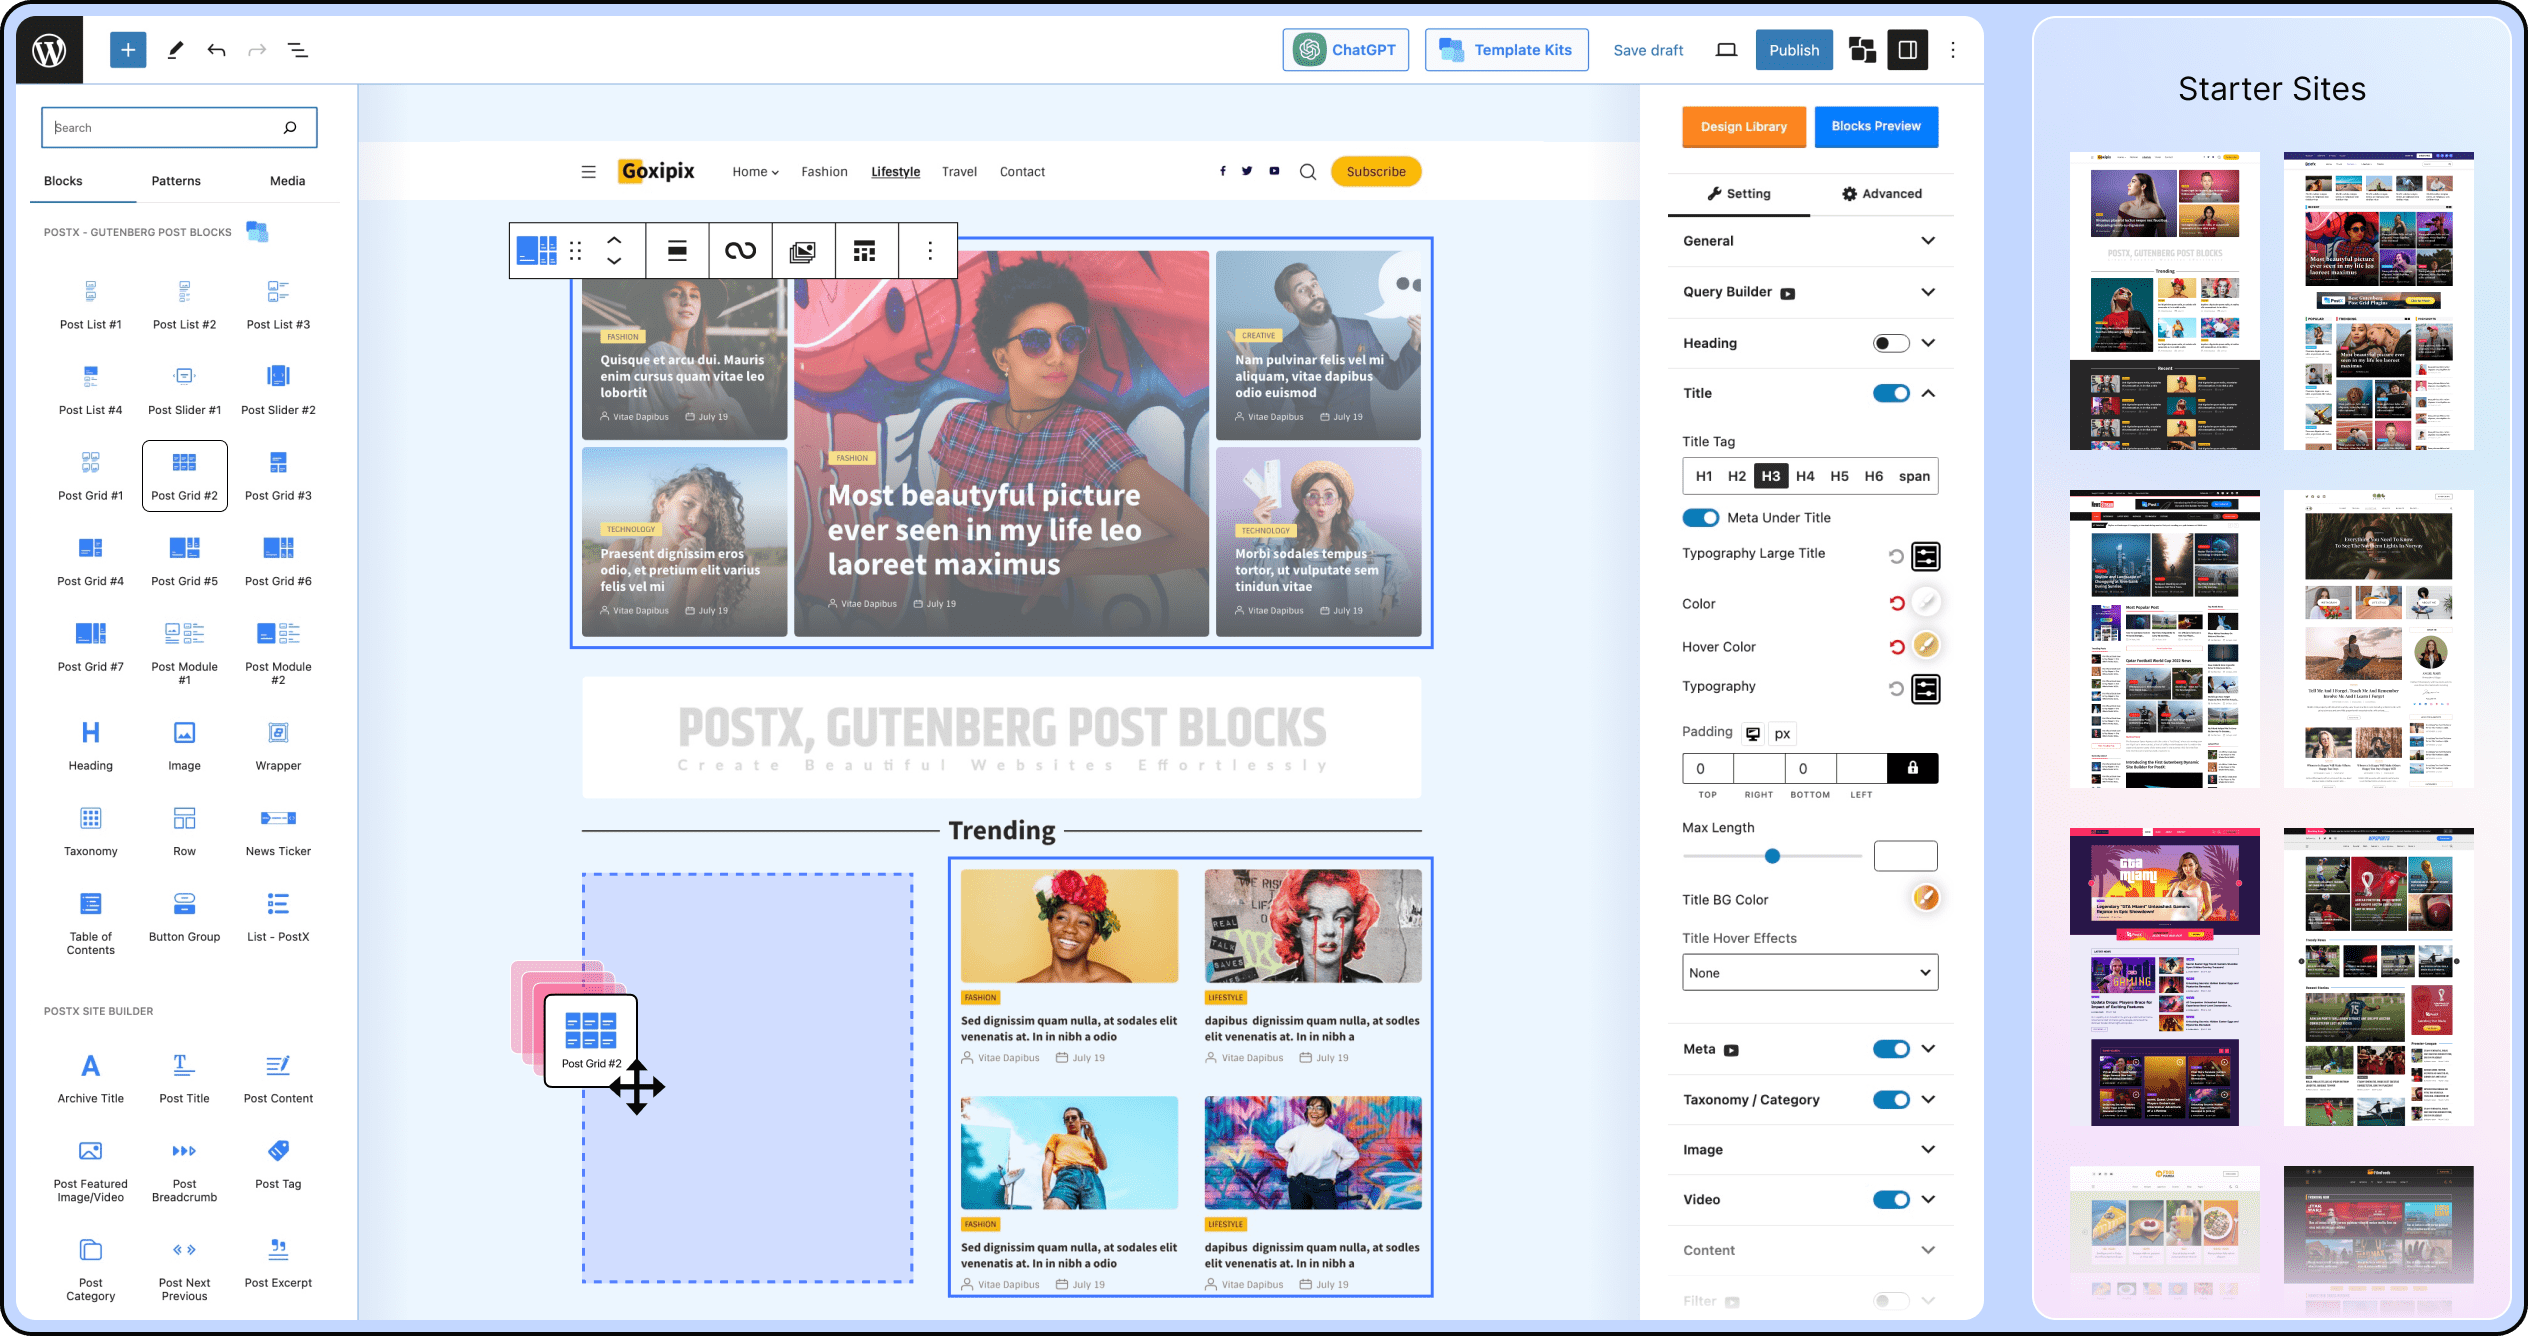Click the redo arrow

click(x=257, y=49)
